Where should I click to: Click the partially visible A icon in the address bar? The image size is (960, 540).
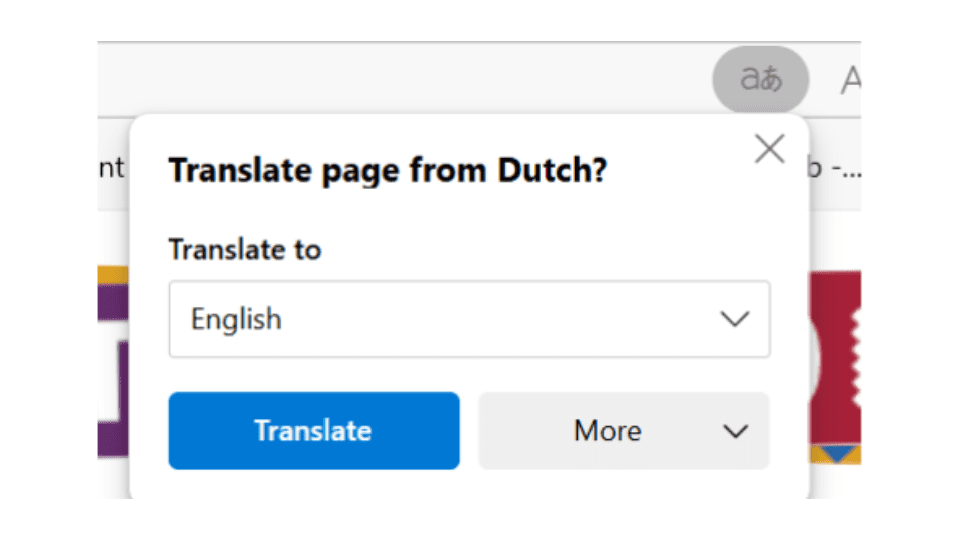pyautogui.click(x=850, y=80)
